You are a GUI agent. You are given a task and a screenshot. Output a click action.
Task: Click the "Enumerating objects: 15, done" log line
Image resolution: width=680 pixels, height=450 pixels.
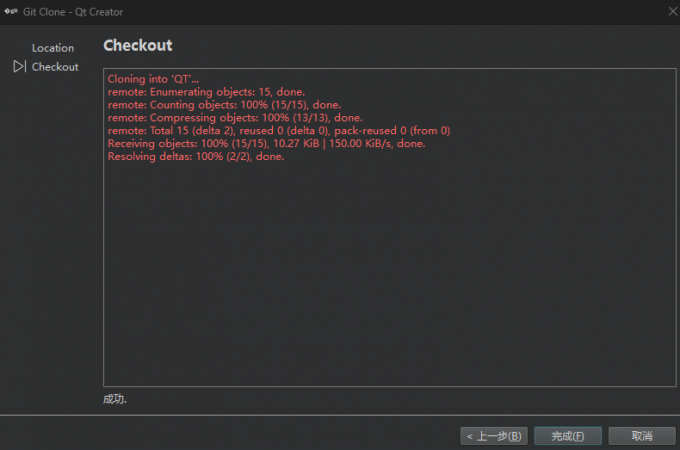(x=206, y=92)
